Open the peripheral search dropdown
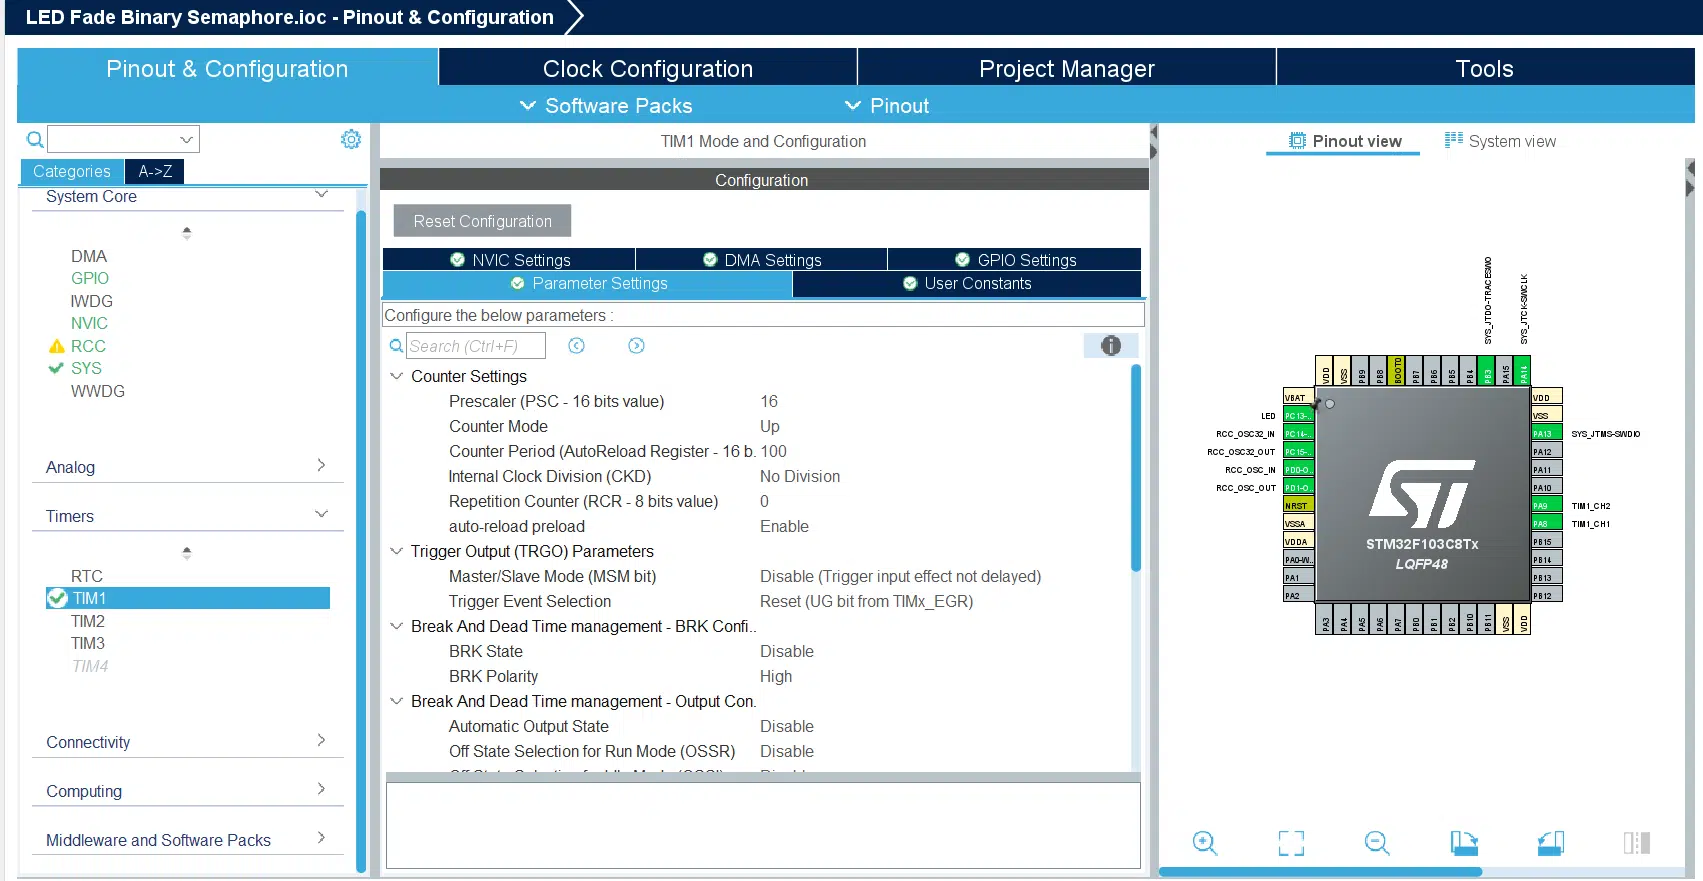Image resolution: width=1703 pixels, height=881 pixels. click(186, 139)
